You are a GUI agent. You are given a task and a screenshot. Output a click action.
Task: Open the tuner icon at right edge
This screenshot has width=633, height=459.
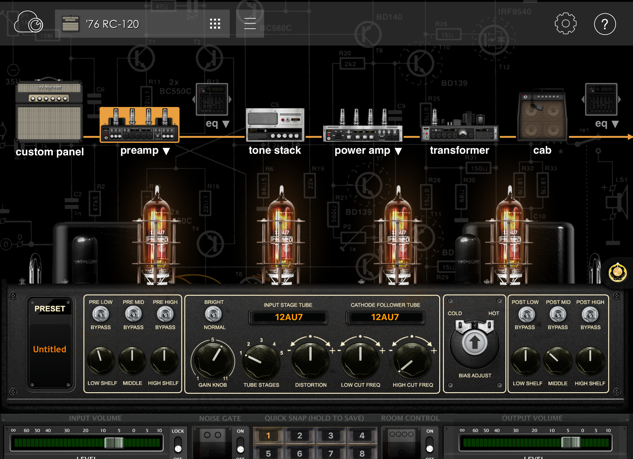pyautogui.click(x=618, y=272)
